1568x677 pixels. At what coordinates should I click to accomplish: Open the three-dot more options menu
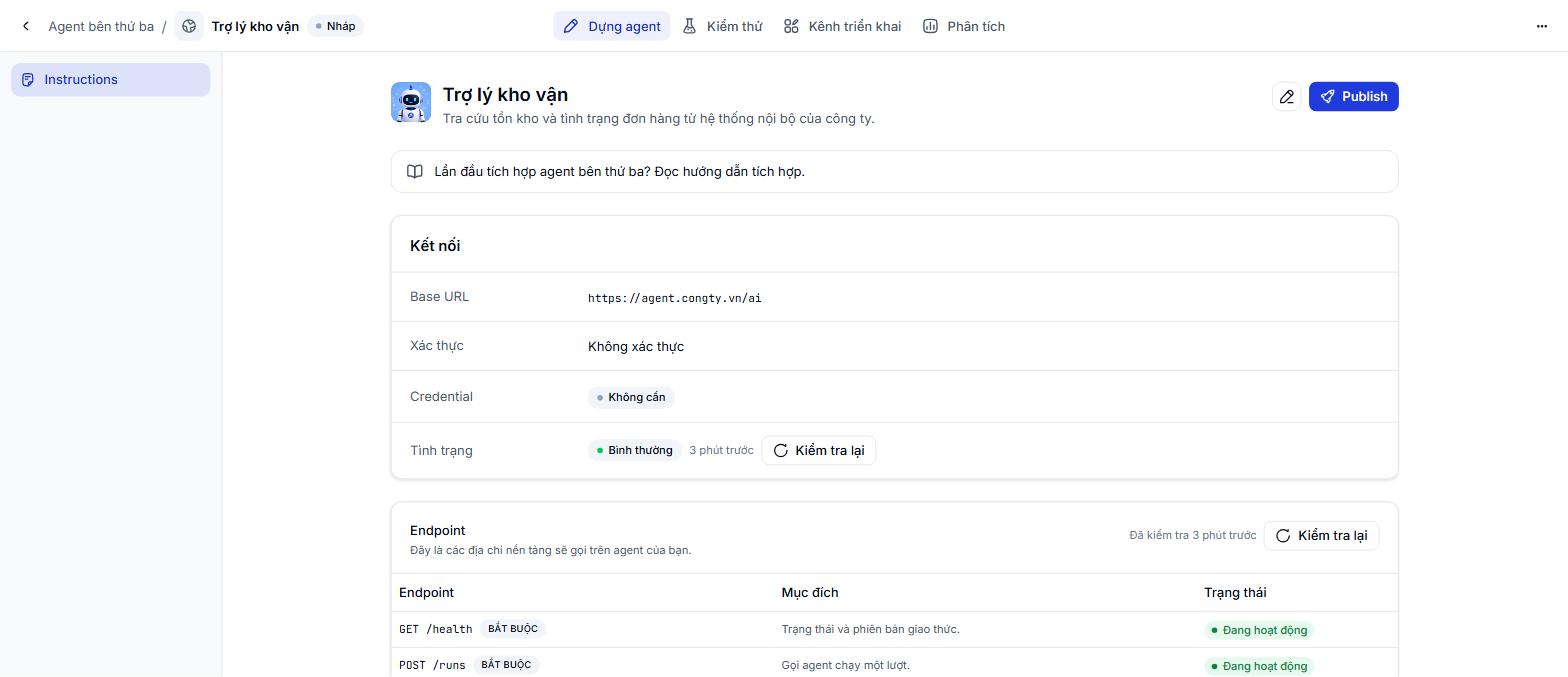1541,26
